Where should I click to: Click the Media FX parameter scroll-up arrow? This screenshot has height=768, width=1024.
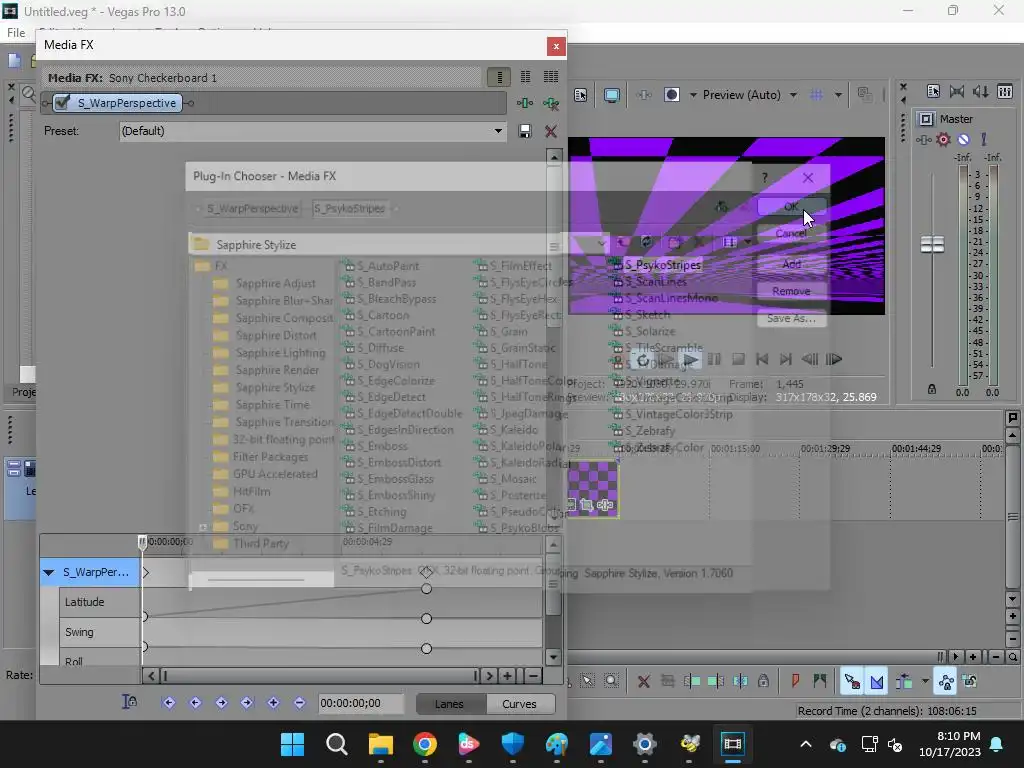554,157
